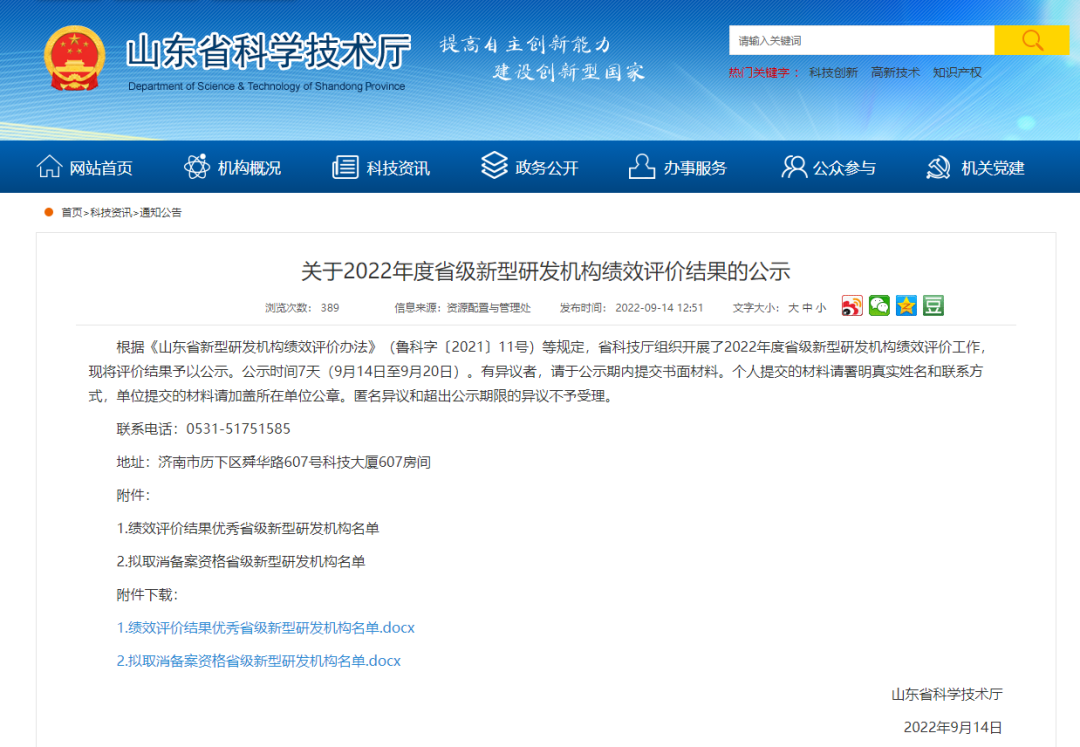The width and height of the screenshot is (1080, 747).
Task: Share the announcement to Douban
Action: (933, 306)
